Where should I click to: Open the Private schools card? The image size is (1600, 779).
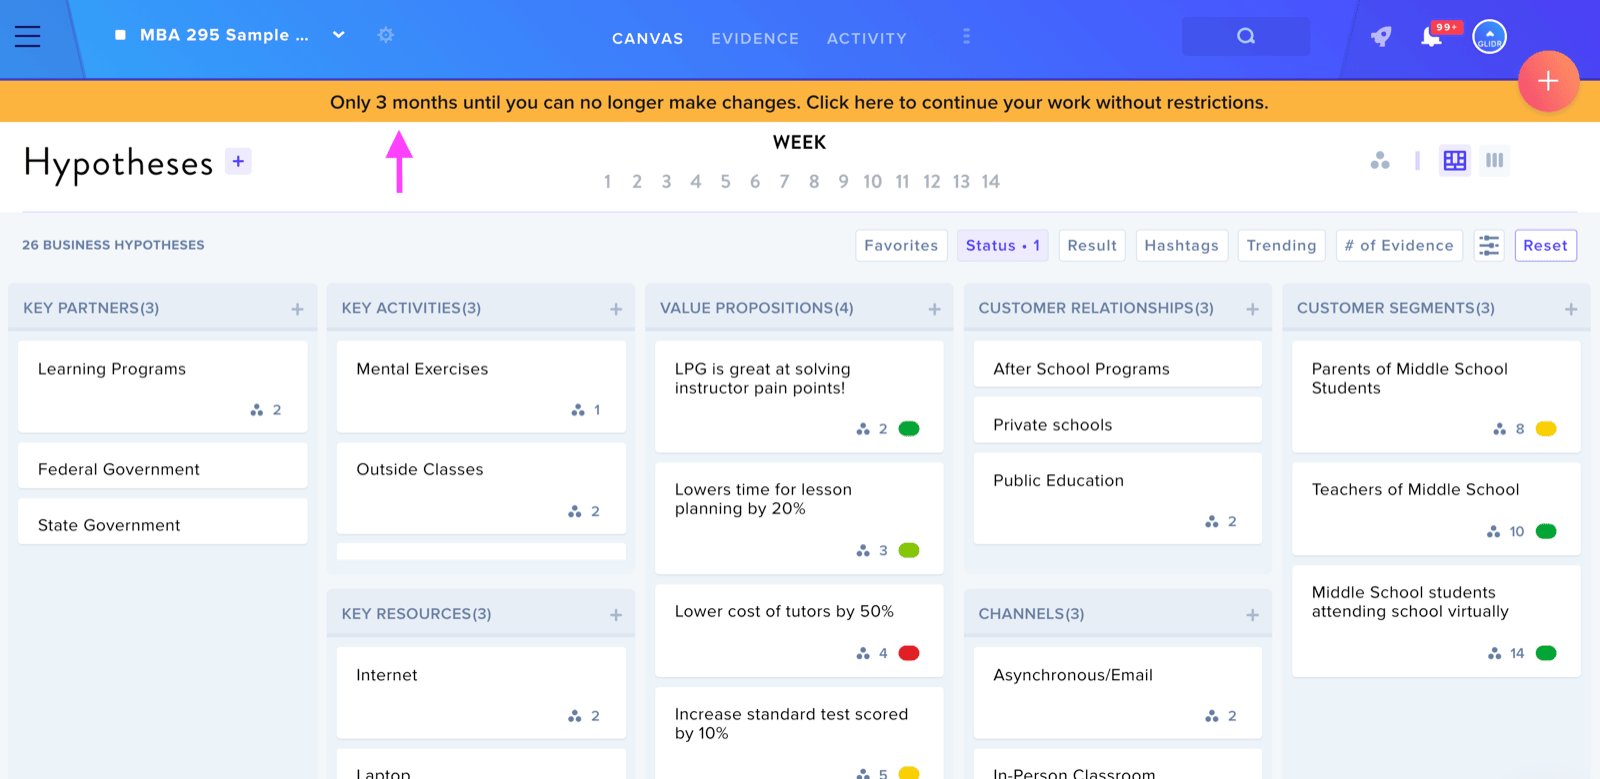[x=1118, y=420]
